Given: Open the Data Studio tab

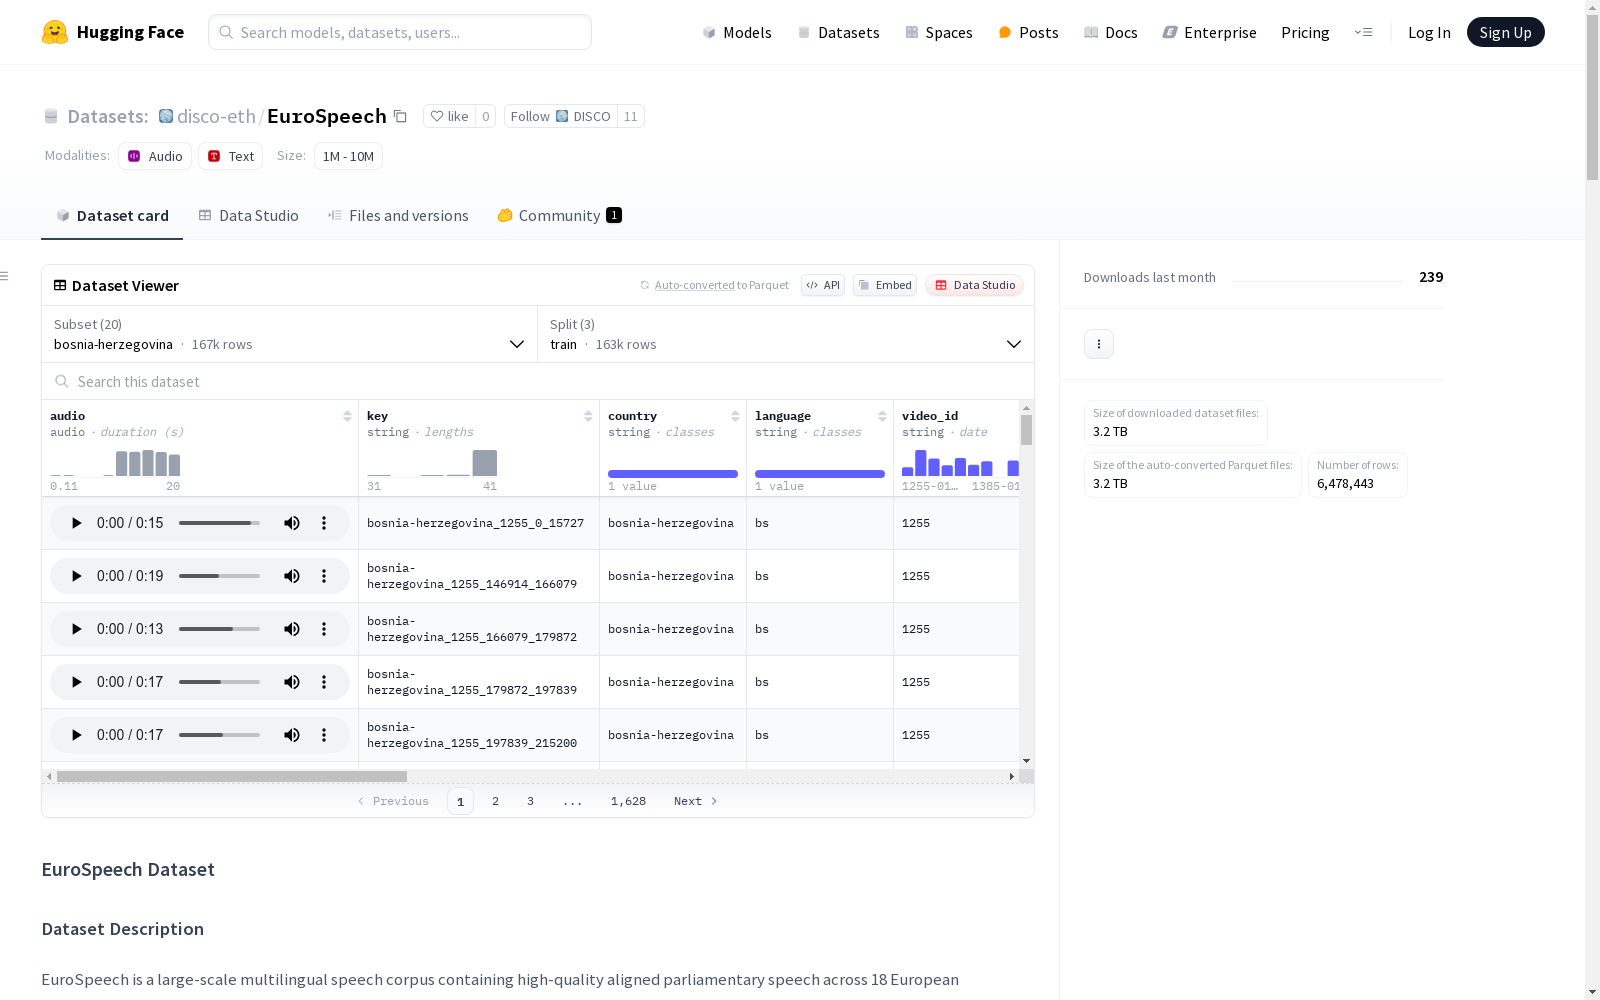Looking at the screenshot, I should [x=248, y=216].
